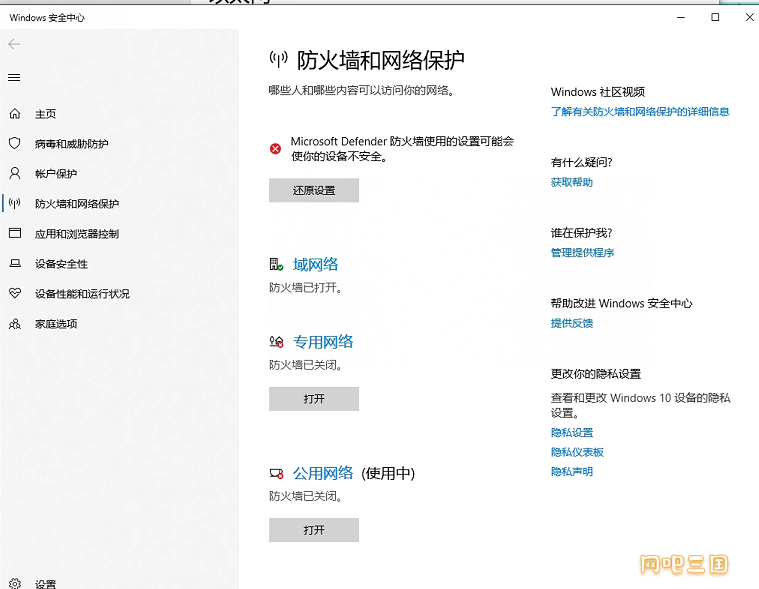Click the 有什么疑问? heading
Viewport: 759px width, 589px height.
pos(581,162)
